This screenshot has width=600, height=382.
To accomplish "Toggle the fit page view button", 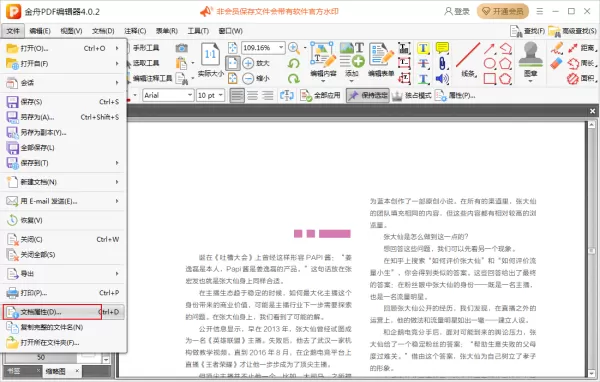I will (x=233, y=48).
